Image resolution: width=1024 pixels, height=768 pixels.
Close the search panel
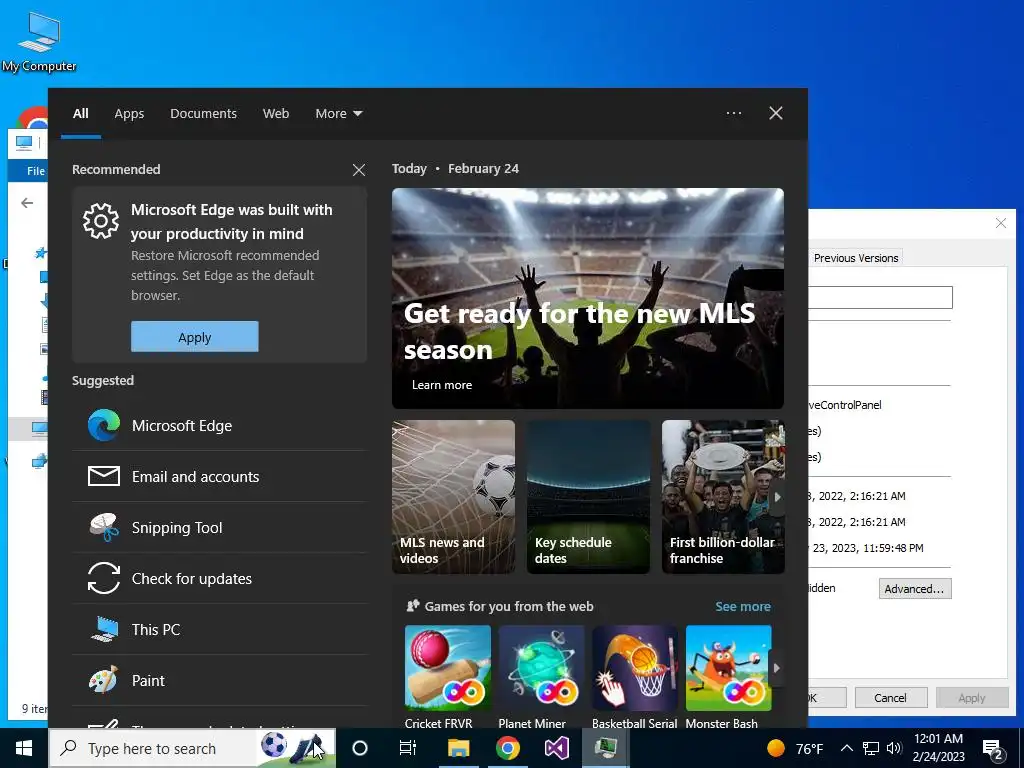[x=775, y=113]
